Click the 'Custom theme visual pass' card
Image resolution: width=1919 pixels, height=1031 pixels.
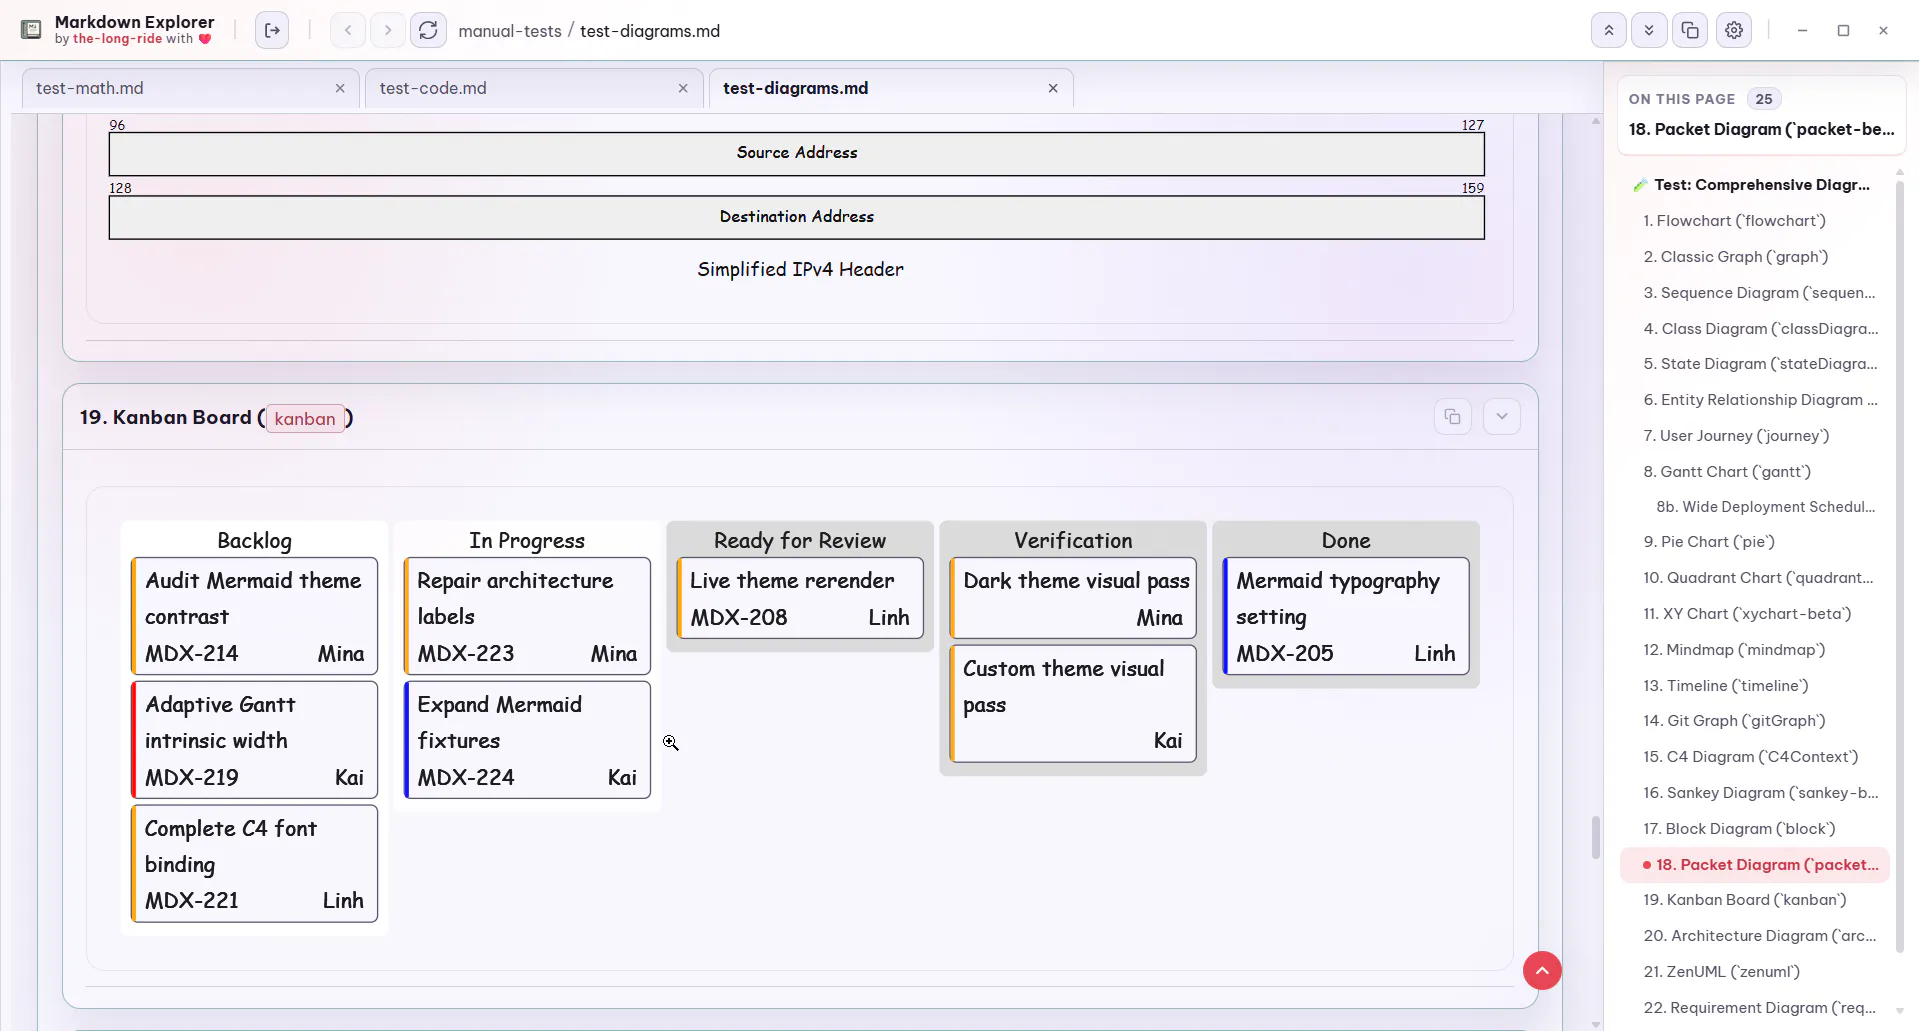1073,704
